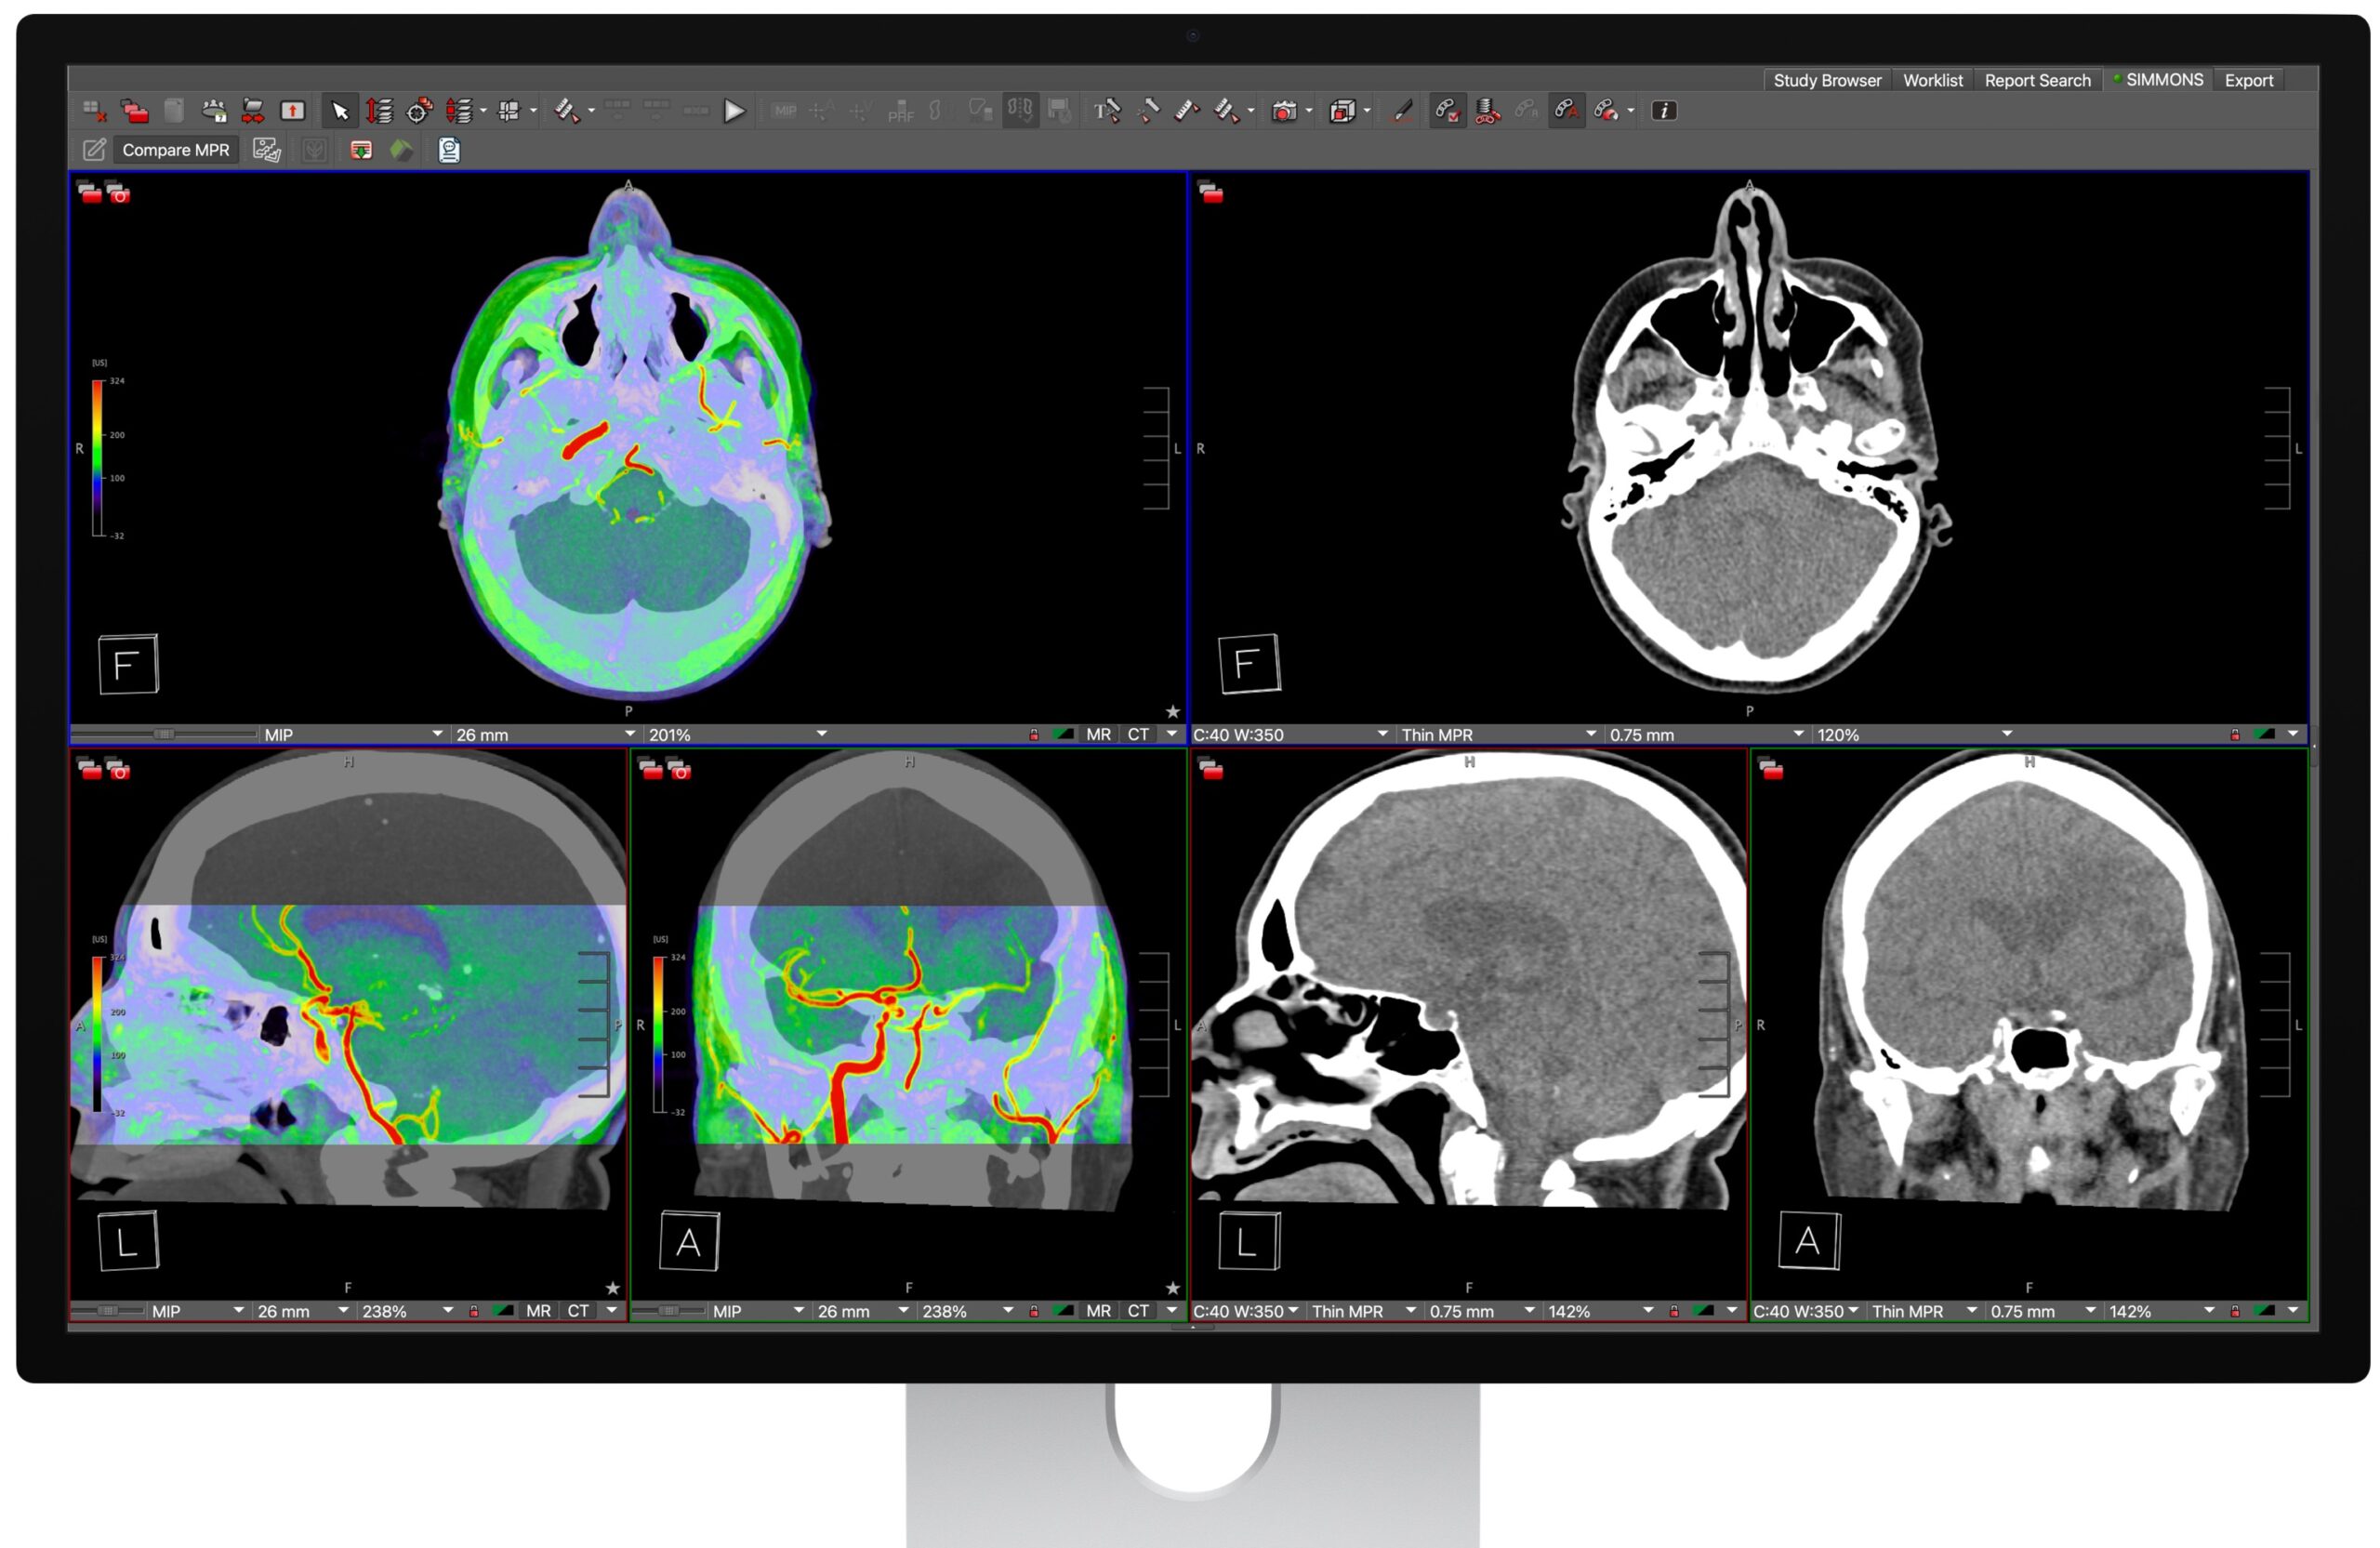The image size is (2380, 1548).
Task: Expand the C:40 W:350 window preset dropdown
Action: [1382, 734]
